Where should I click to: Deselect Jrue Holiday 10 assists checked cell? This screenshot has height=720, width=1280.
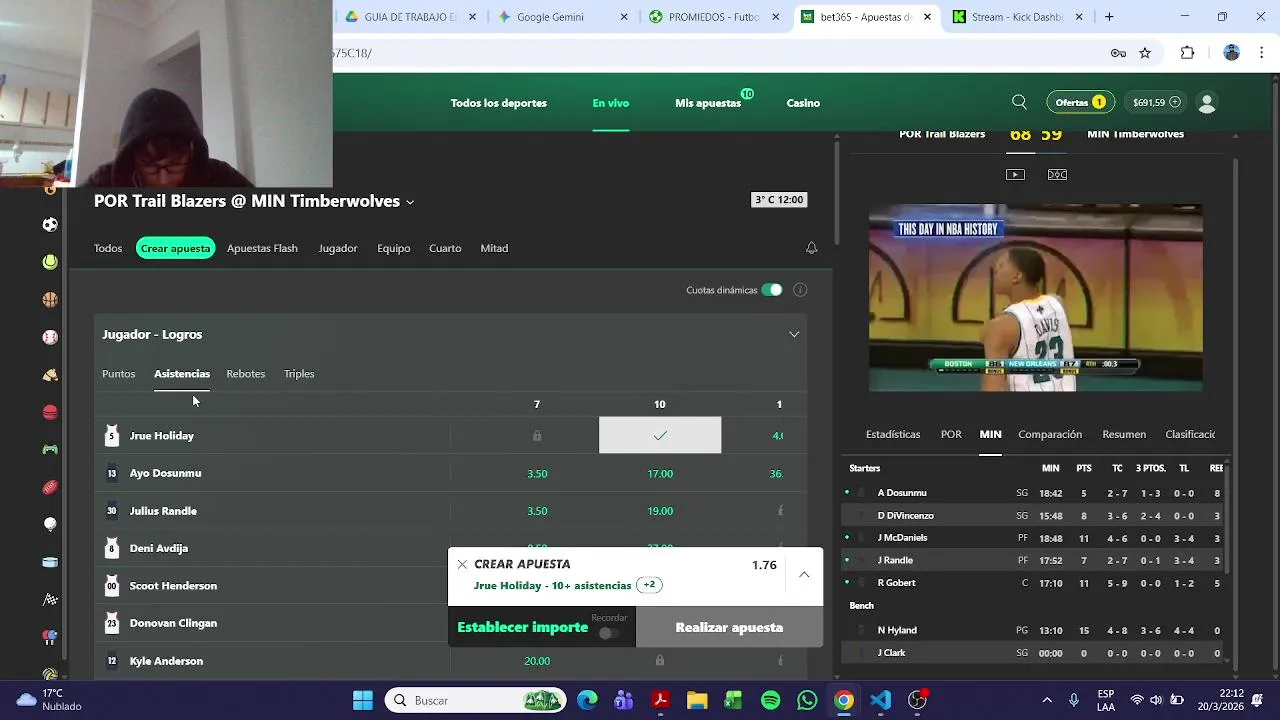(x=660, y=436)
